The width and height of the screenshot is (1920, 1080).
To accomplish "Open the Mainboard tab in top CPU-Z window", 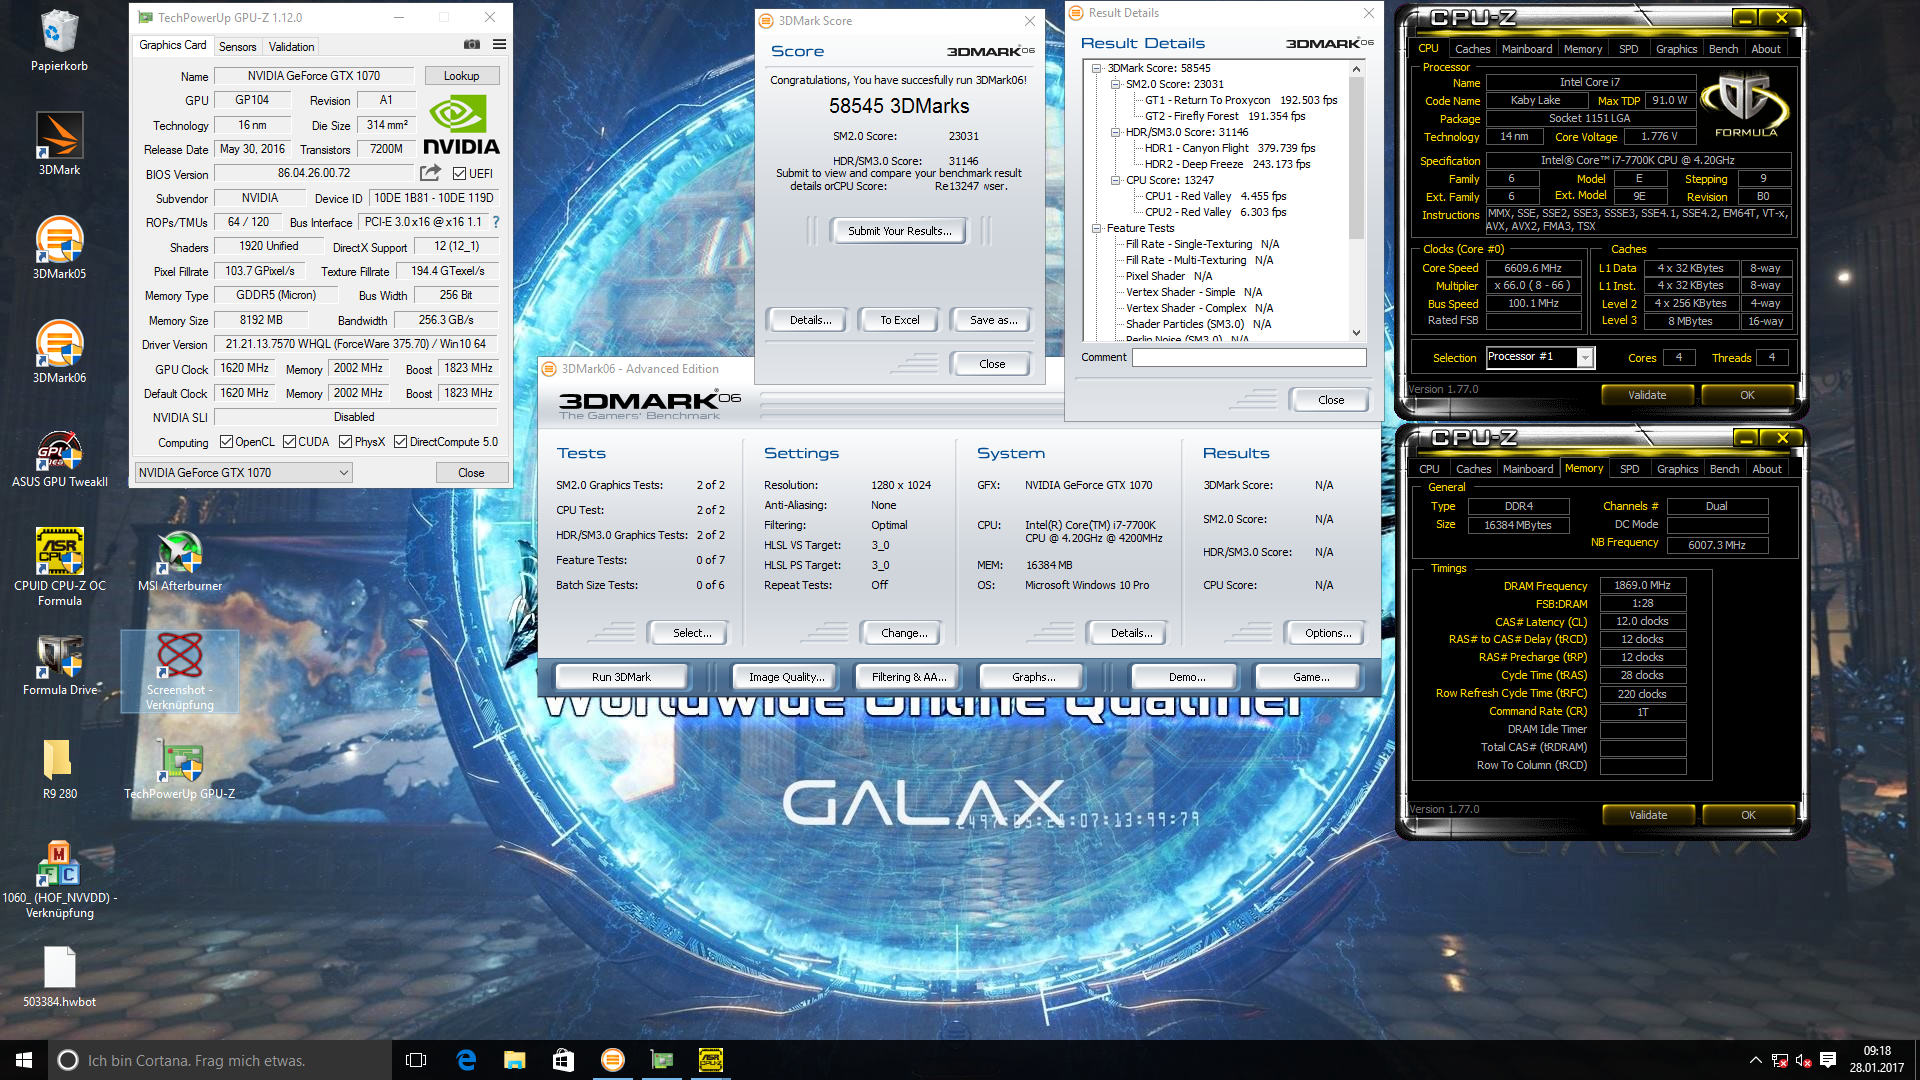I will click(x=1527, y=49).
